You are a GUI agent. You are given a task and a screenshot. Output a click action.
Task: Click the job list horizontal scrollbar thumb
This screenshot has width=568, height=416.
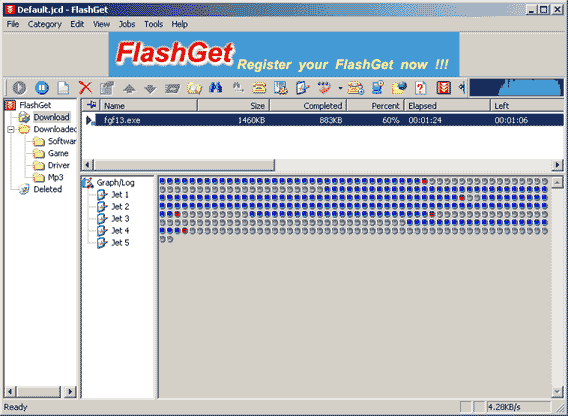click(x=184, y=165)
